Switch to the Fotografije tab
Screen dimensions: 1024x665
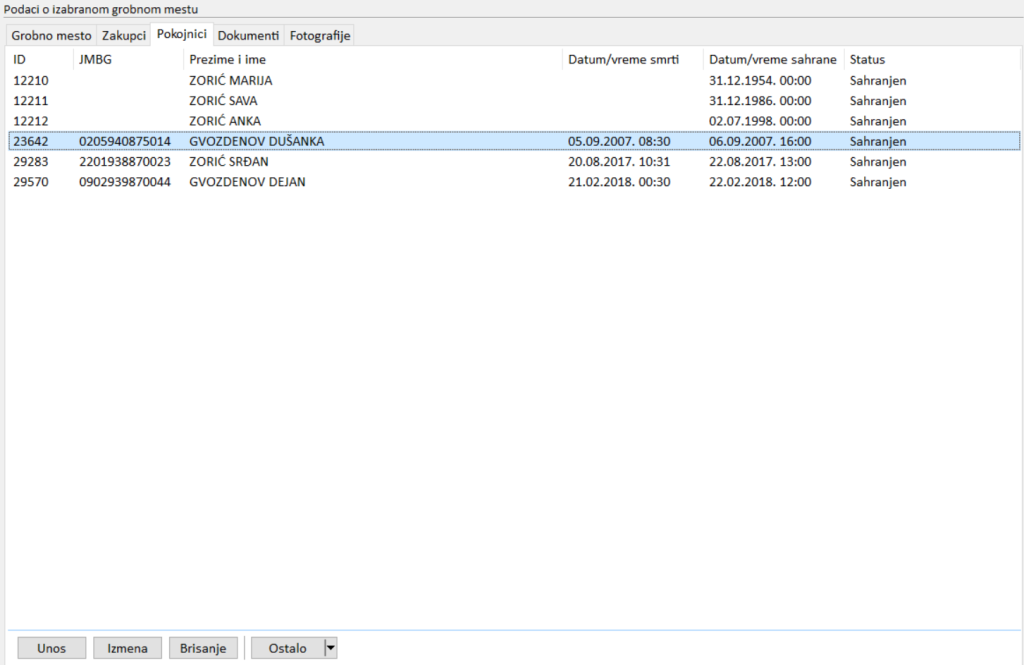tap(319, 36)
